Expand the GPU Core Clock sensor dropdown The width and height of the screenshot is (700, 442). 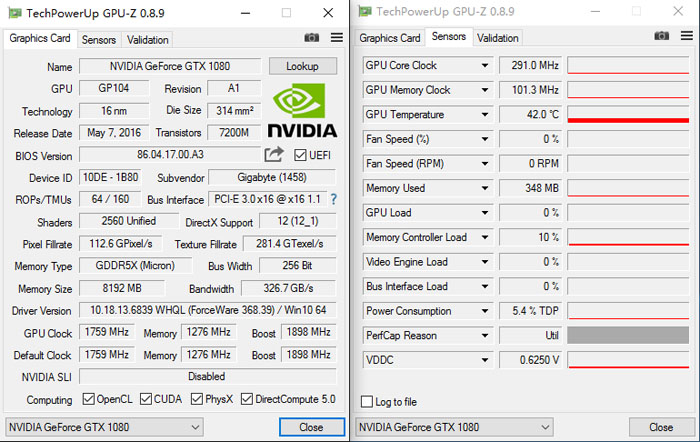[x=485, y=65]
